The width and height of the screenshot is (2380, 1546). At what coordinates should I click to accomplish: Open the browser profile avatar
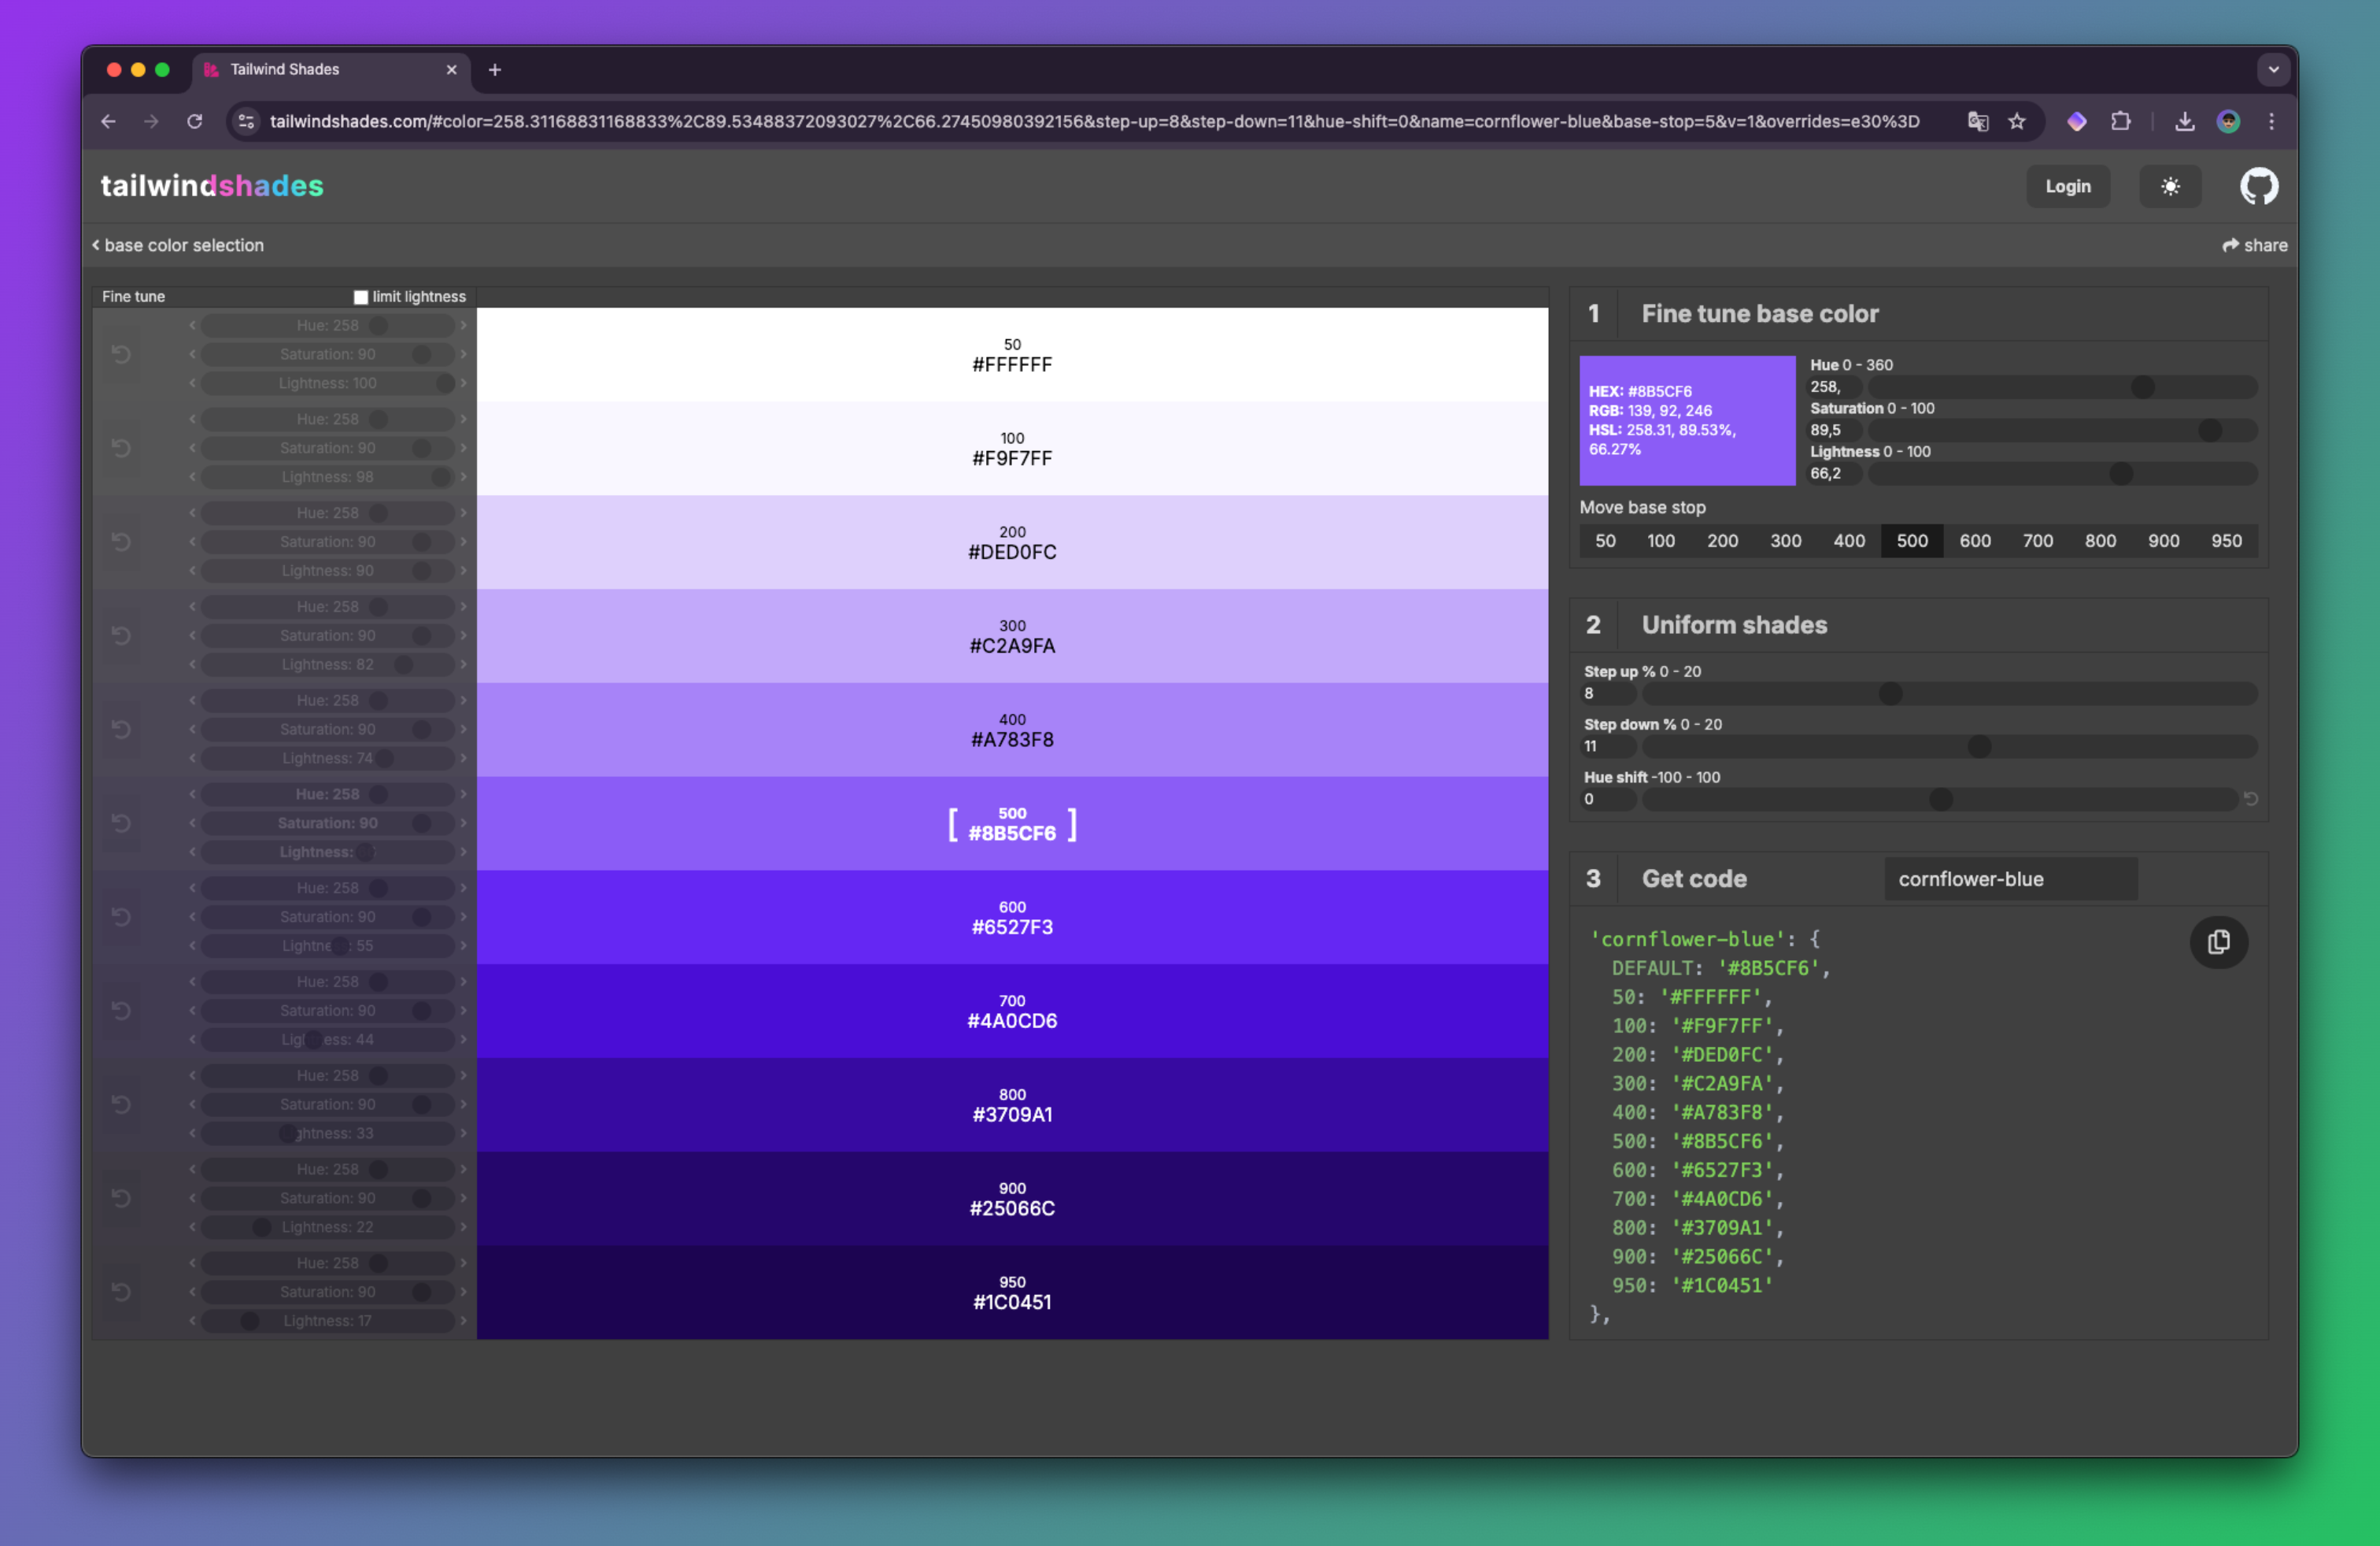point(2228,121)
